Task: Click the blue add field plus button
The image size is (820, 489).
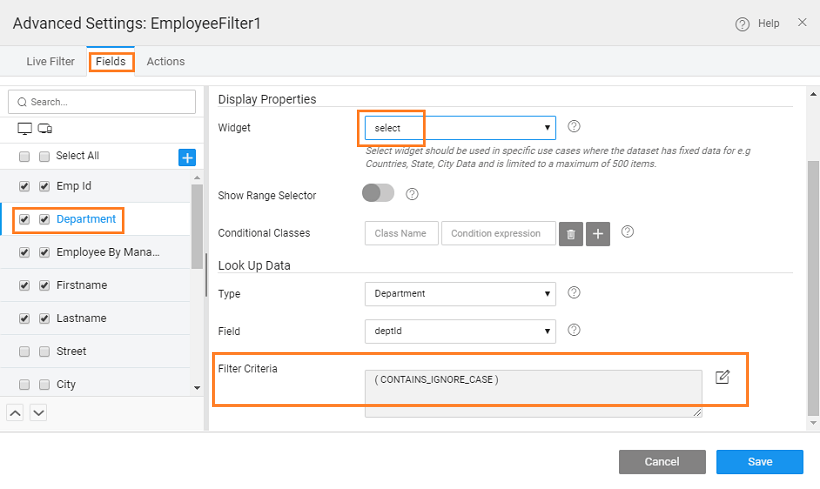Action: 187,157
